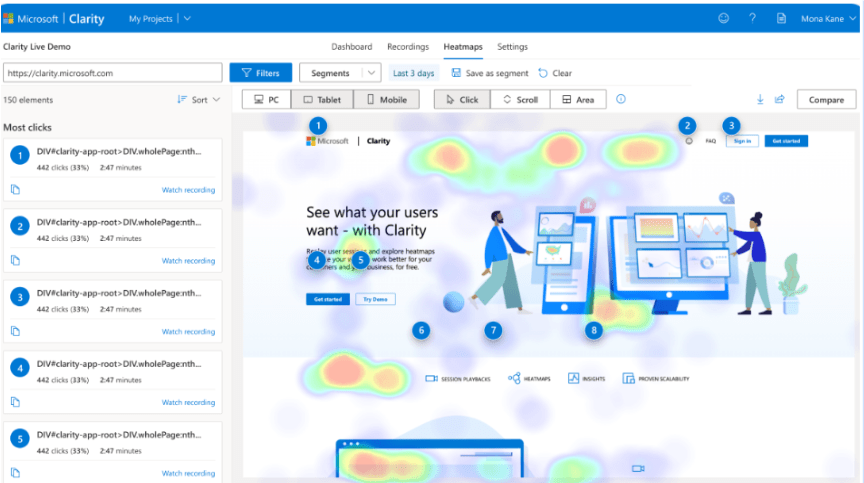Select the Scroll heatmap type
864x483 pixels.
click(520, 100)
